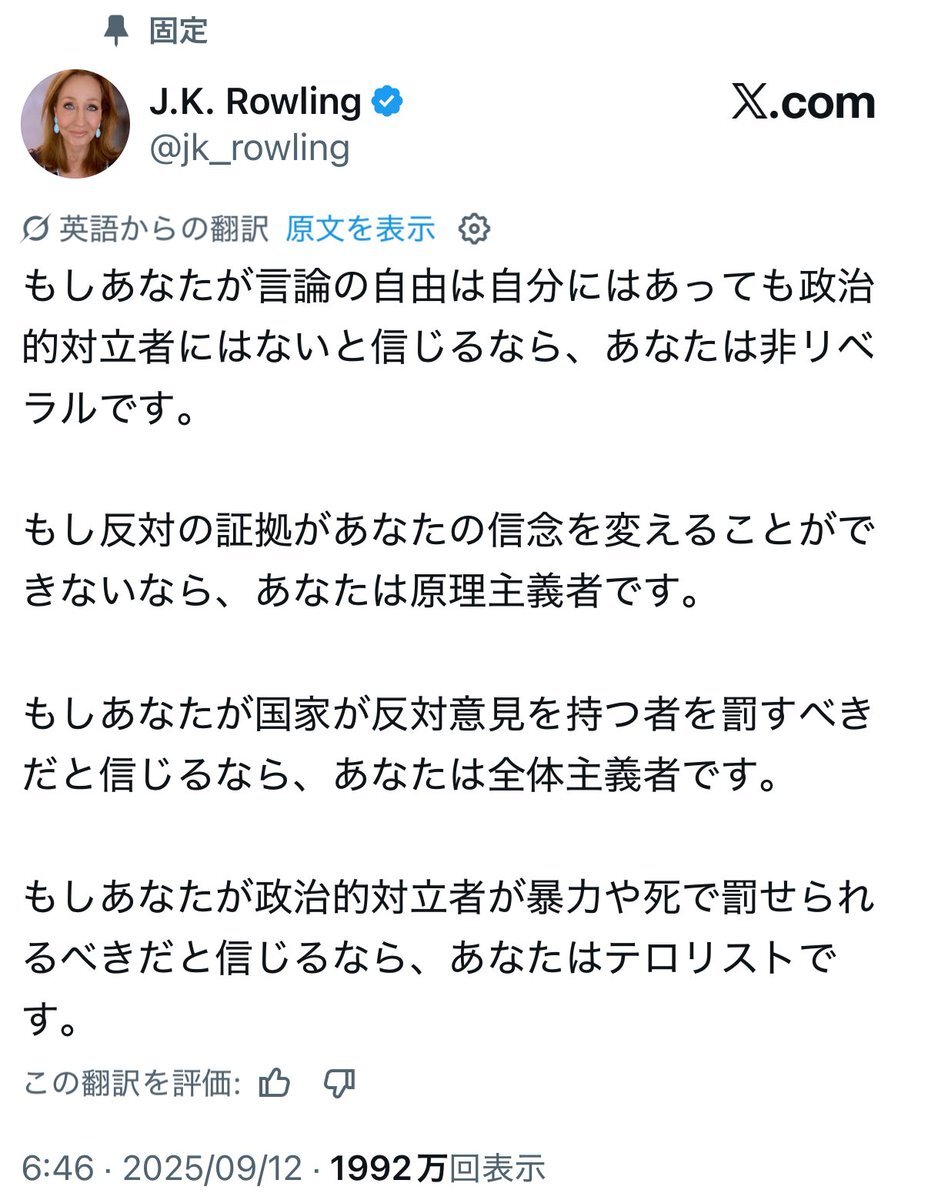Open J.K. Rowling's profile avatar
The image size is (928, 1200).
click(75, 123)
